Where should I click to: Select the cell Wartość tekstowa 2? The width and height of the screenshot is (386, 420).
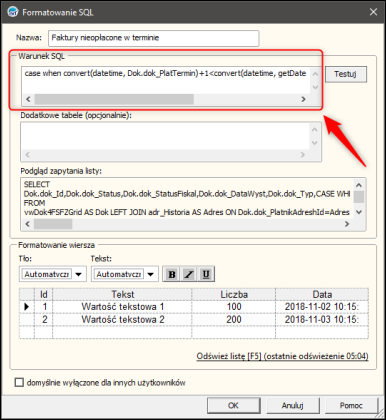(x=122, y=319)
